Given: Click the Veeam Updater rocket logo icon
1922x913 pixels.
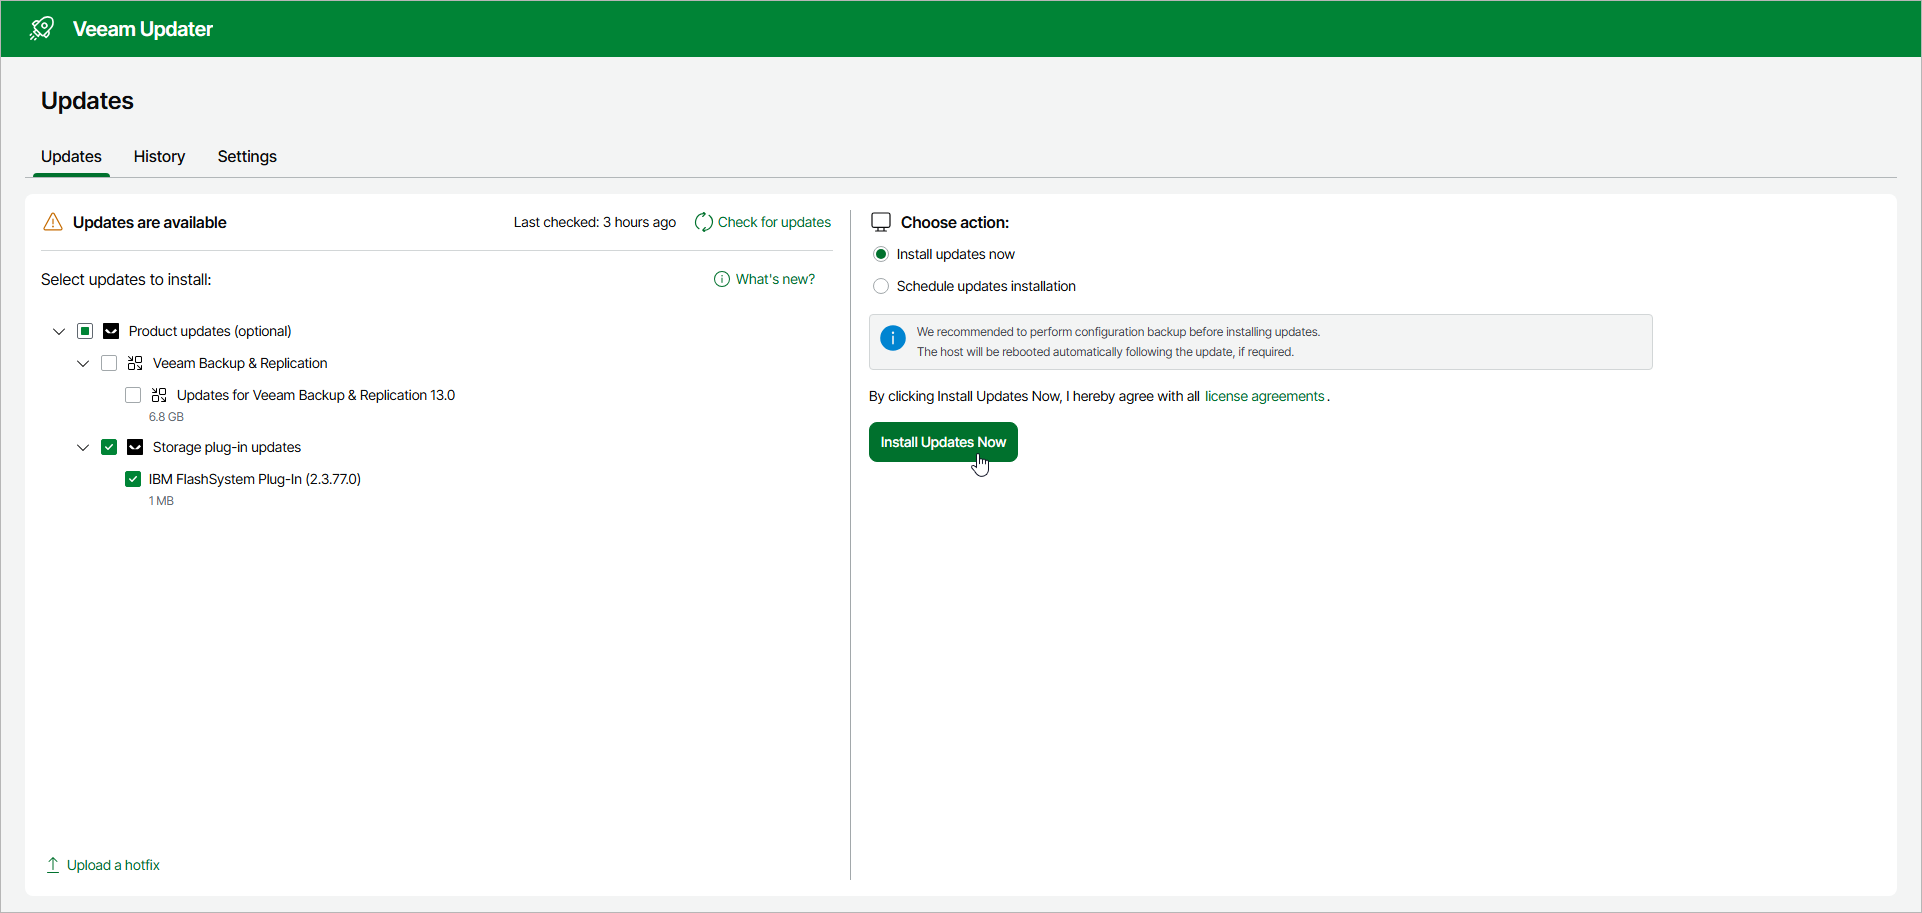Looking at the screenshot, I should (x=42, y=28).
